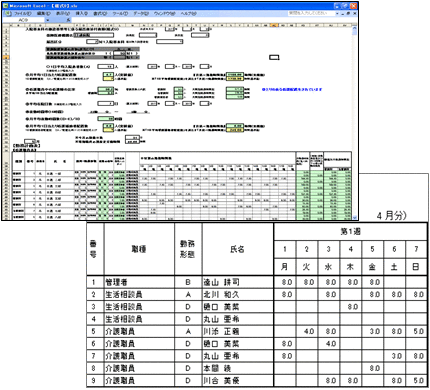Viewport: 430px width, 390px height.
Task: Click scroll-down arrow of vertical scrollbar
Action: point(354,218)
